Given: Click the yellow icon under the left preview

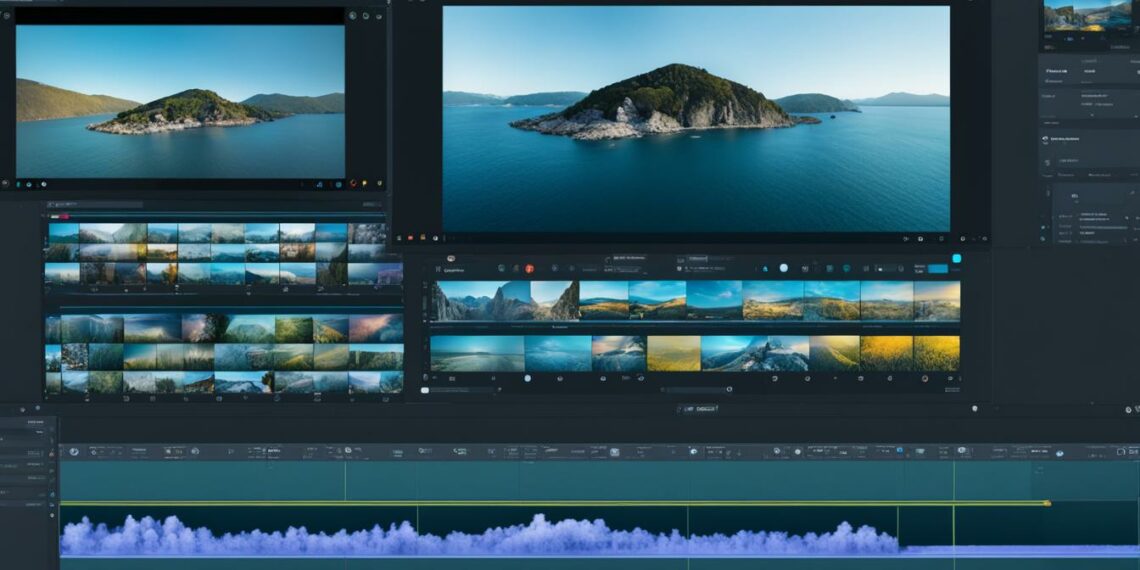Looking at the screenshot, I should [x=364, y=184].
